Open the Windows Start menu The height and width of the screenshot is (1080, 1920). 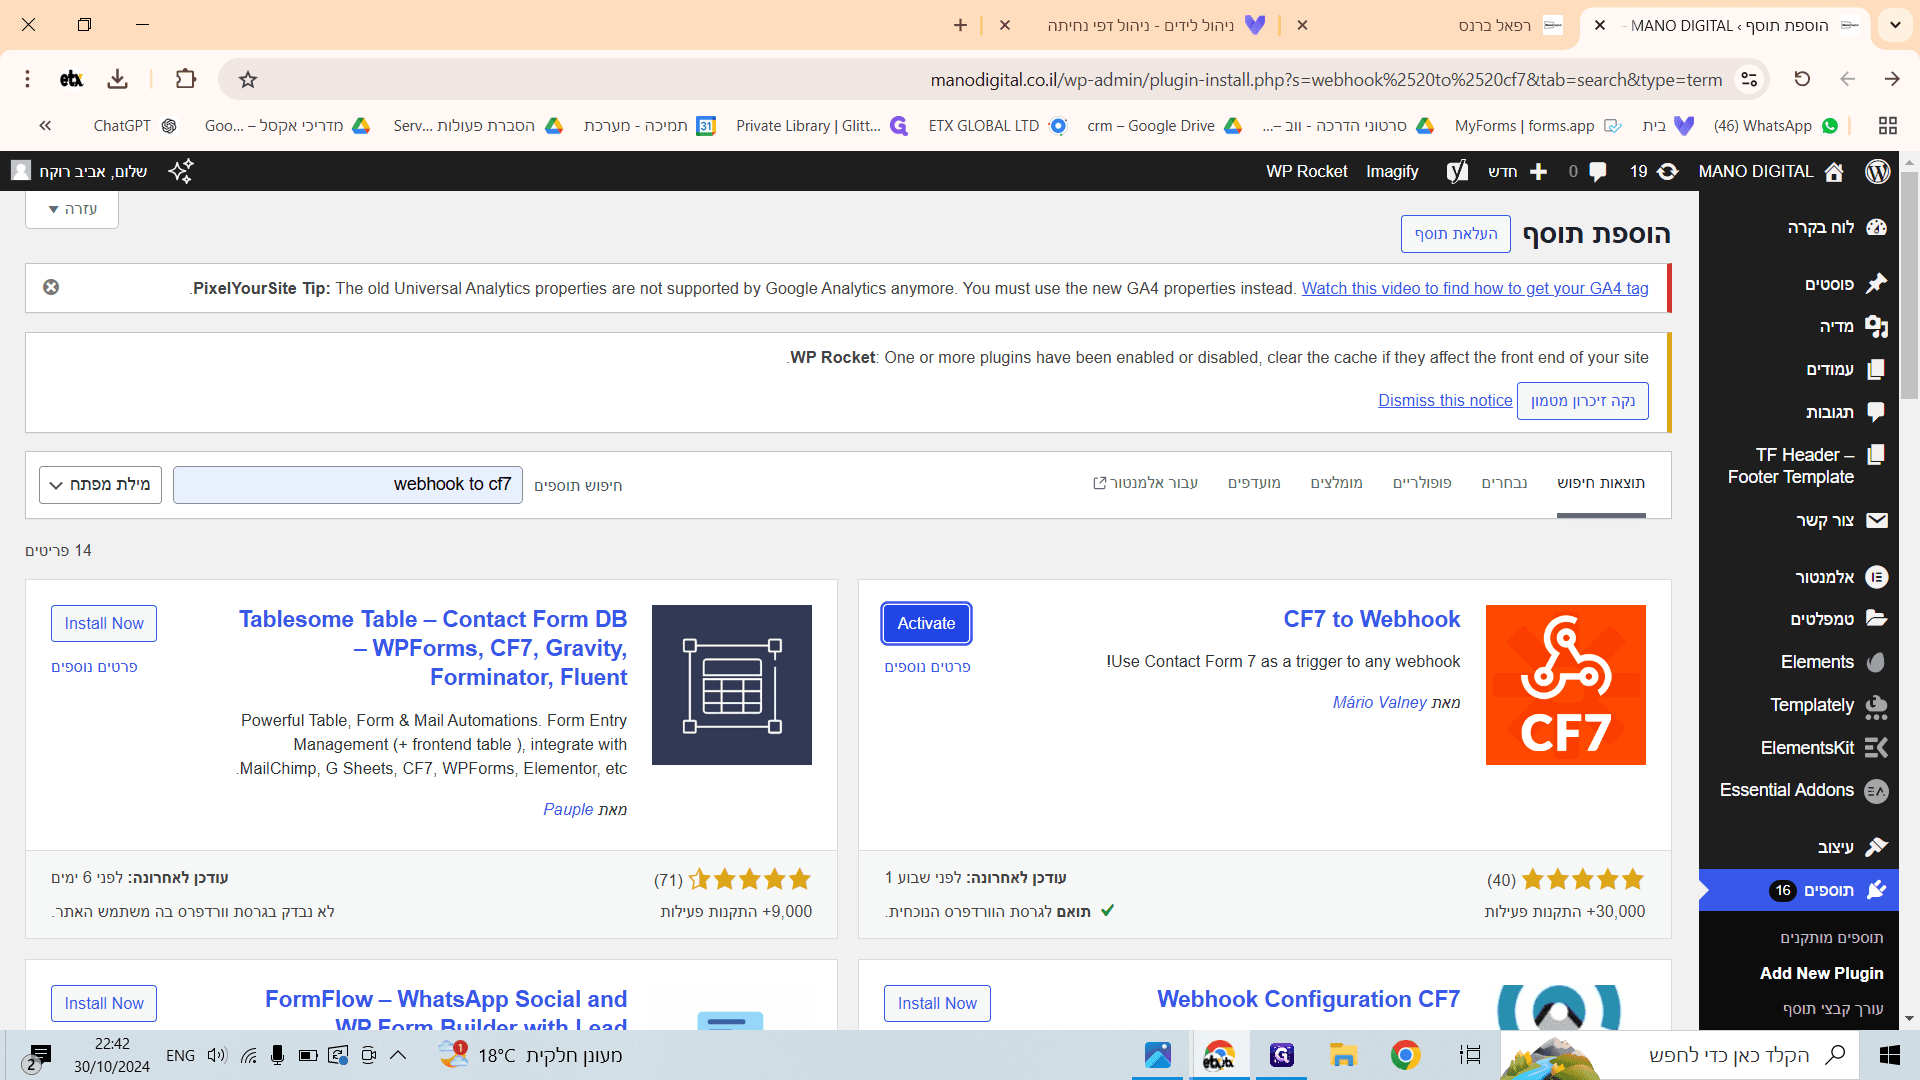coord(1890,1055)
